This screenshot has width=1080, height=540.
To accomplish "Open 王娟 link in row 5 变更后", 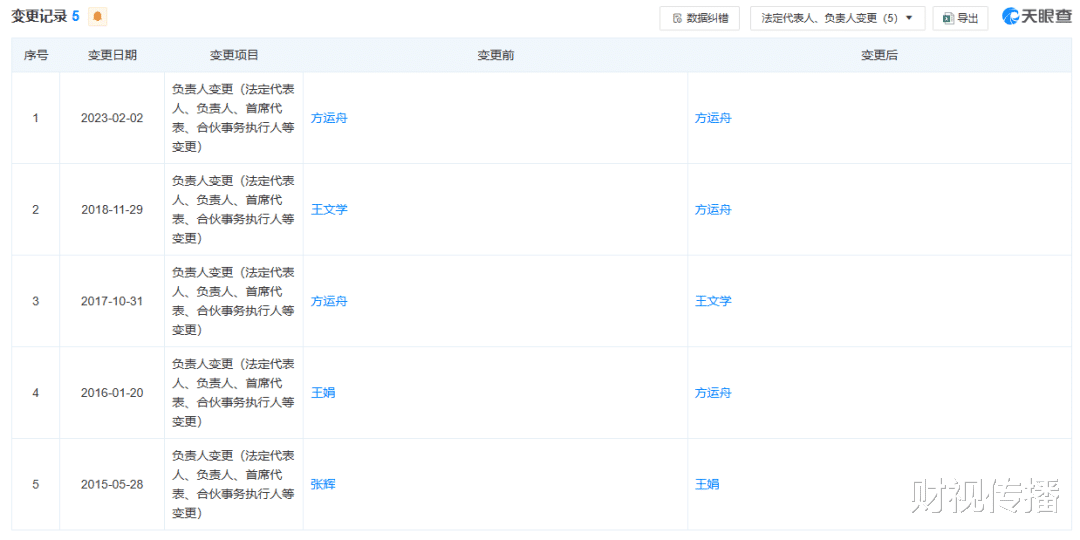I will click(707, 484).
